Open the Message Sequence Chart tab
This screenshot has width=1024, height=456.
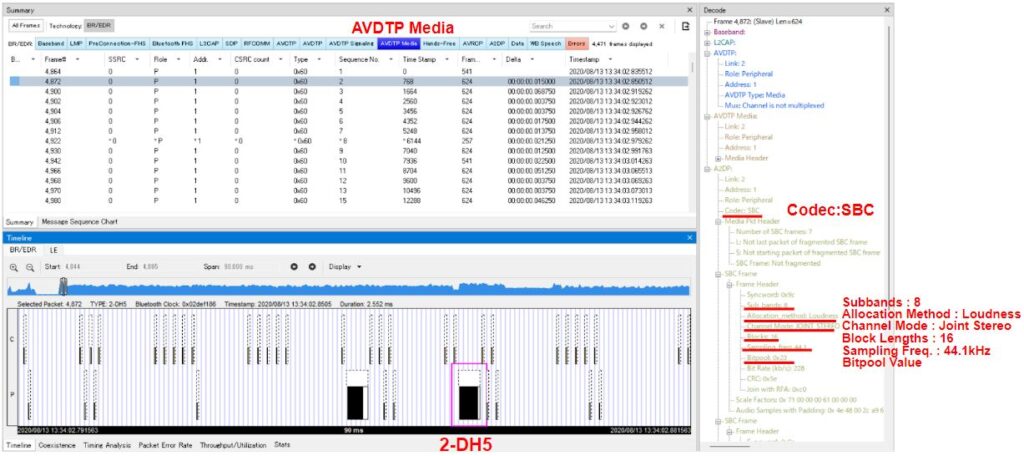coord(79,222)
